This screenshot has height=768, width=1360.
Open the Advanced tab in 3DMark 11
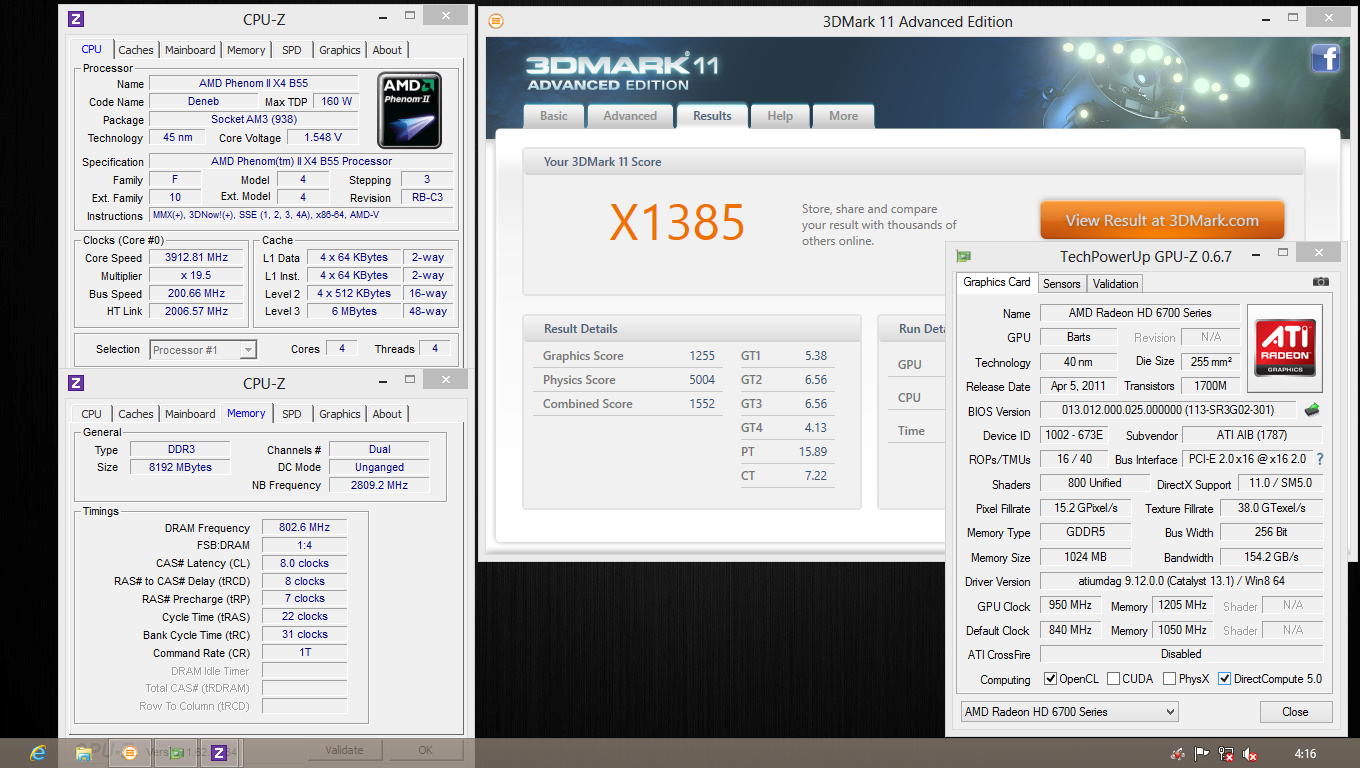click(630, 116)
